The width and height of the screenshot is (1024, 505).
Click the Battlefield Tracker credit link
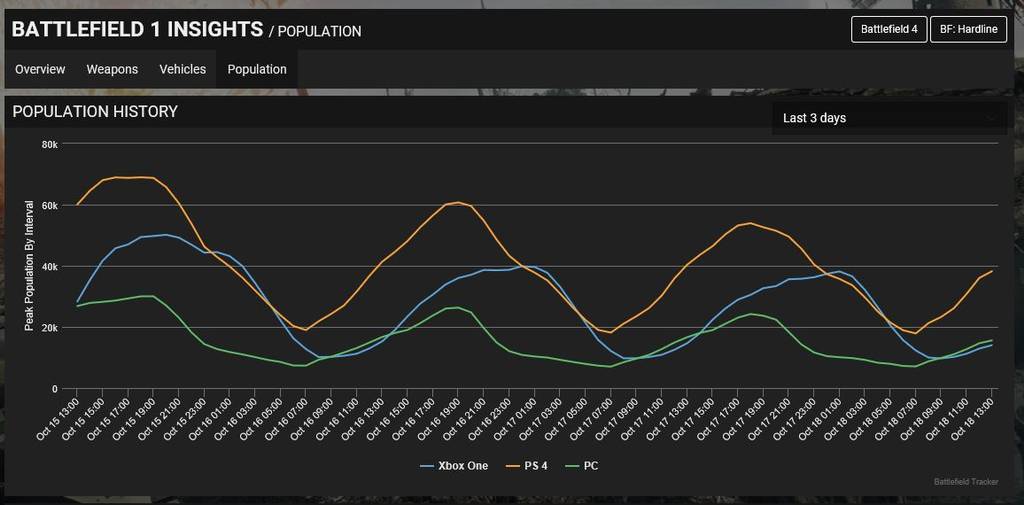(x=965, y=482)
